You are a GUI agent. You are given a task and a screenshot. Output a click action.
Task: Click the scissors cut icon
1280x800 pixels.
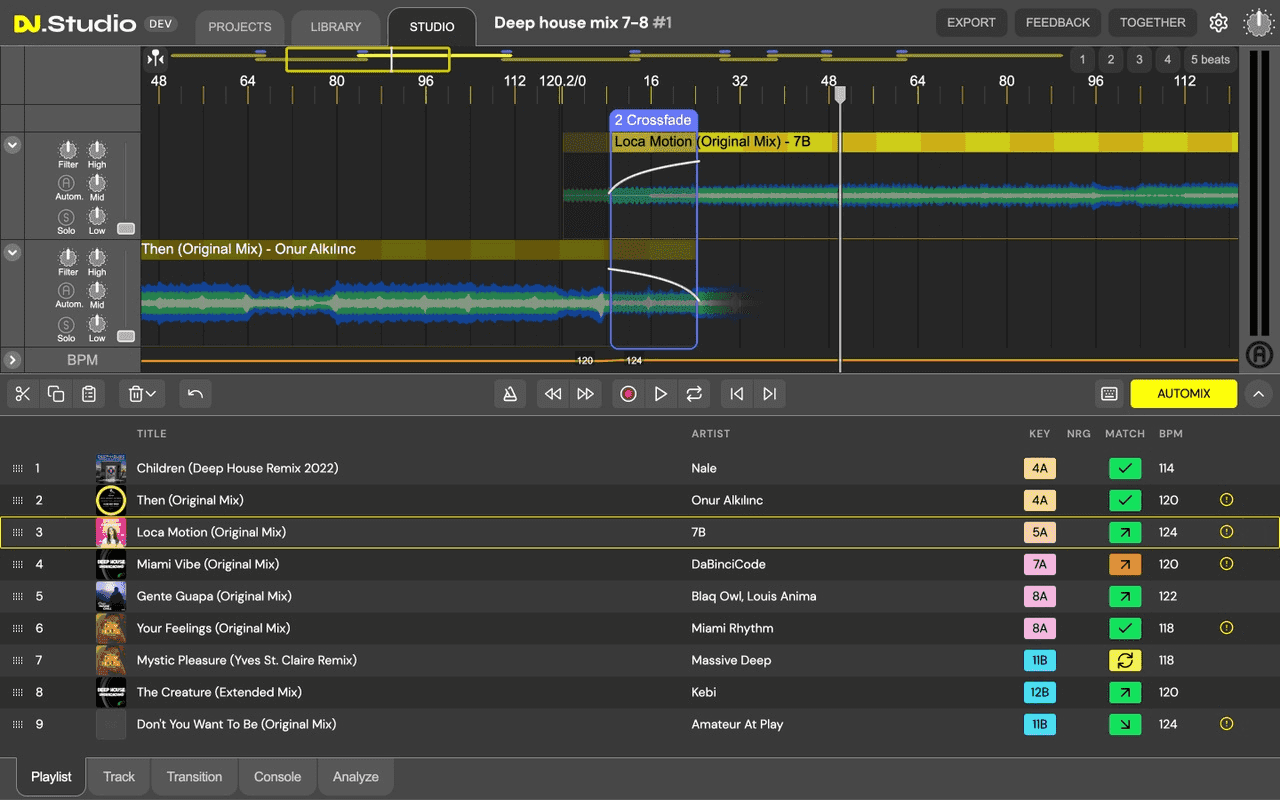[23, 394]
